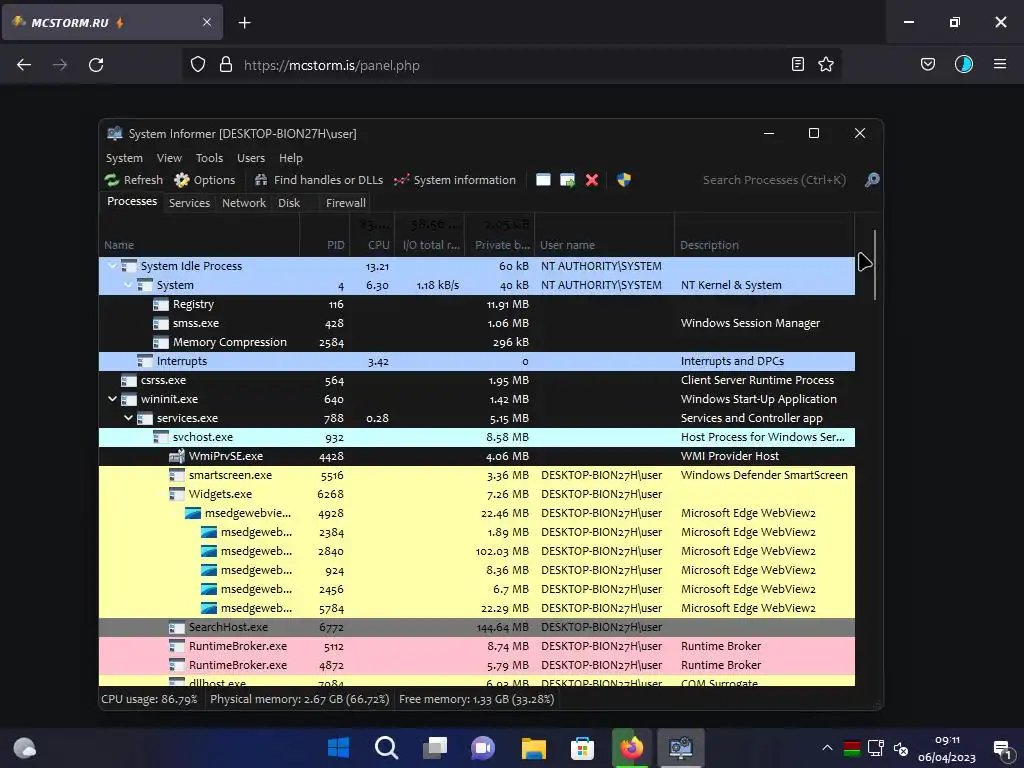Select the Memory Compression row

[477, 342]
